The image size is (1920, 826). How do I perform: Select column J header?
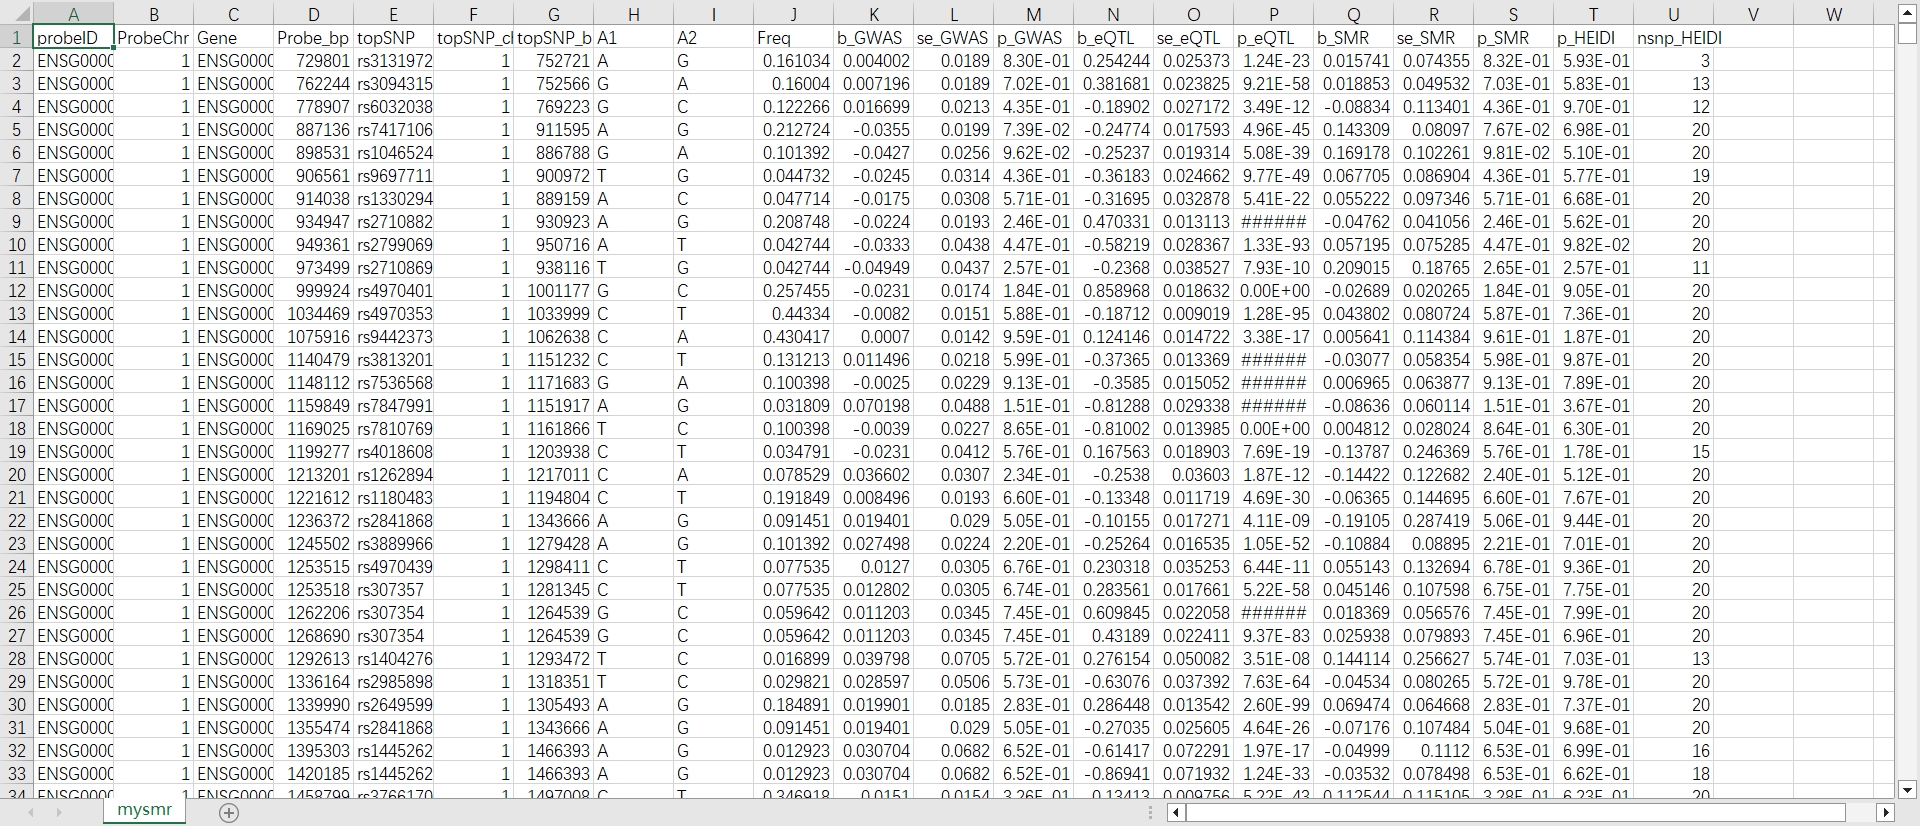(793, 14)
